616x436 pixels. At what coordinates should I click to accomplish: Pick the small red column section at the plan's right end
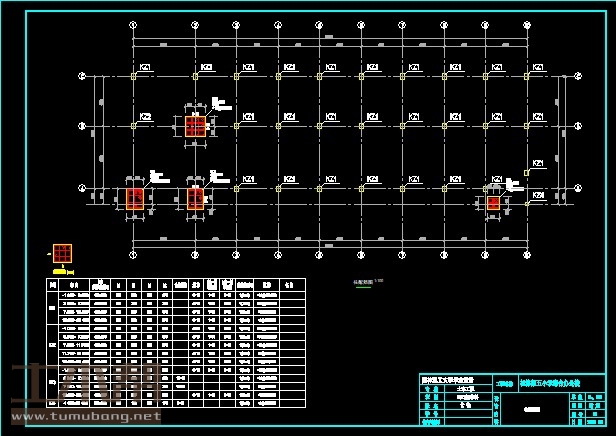coord(493,203)
